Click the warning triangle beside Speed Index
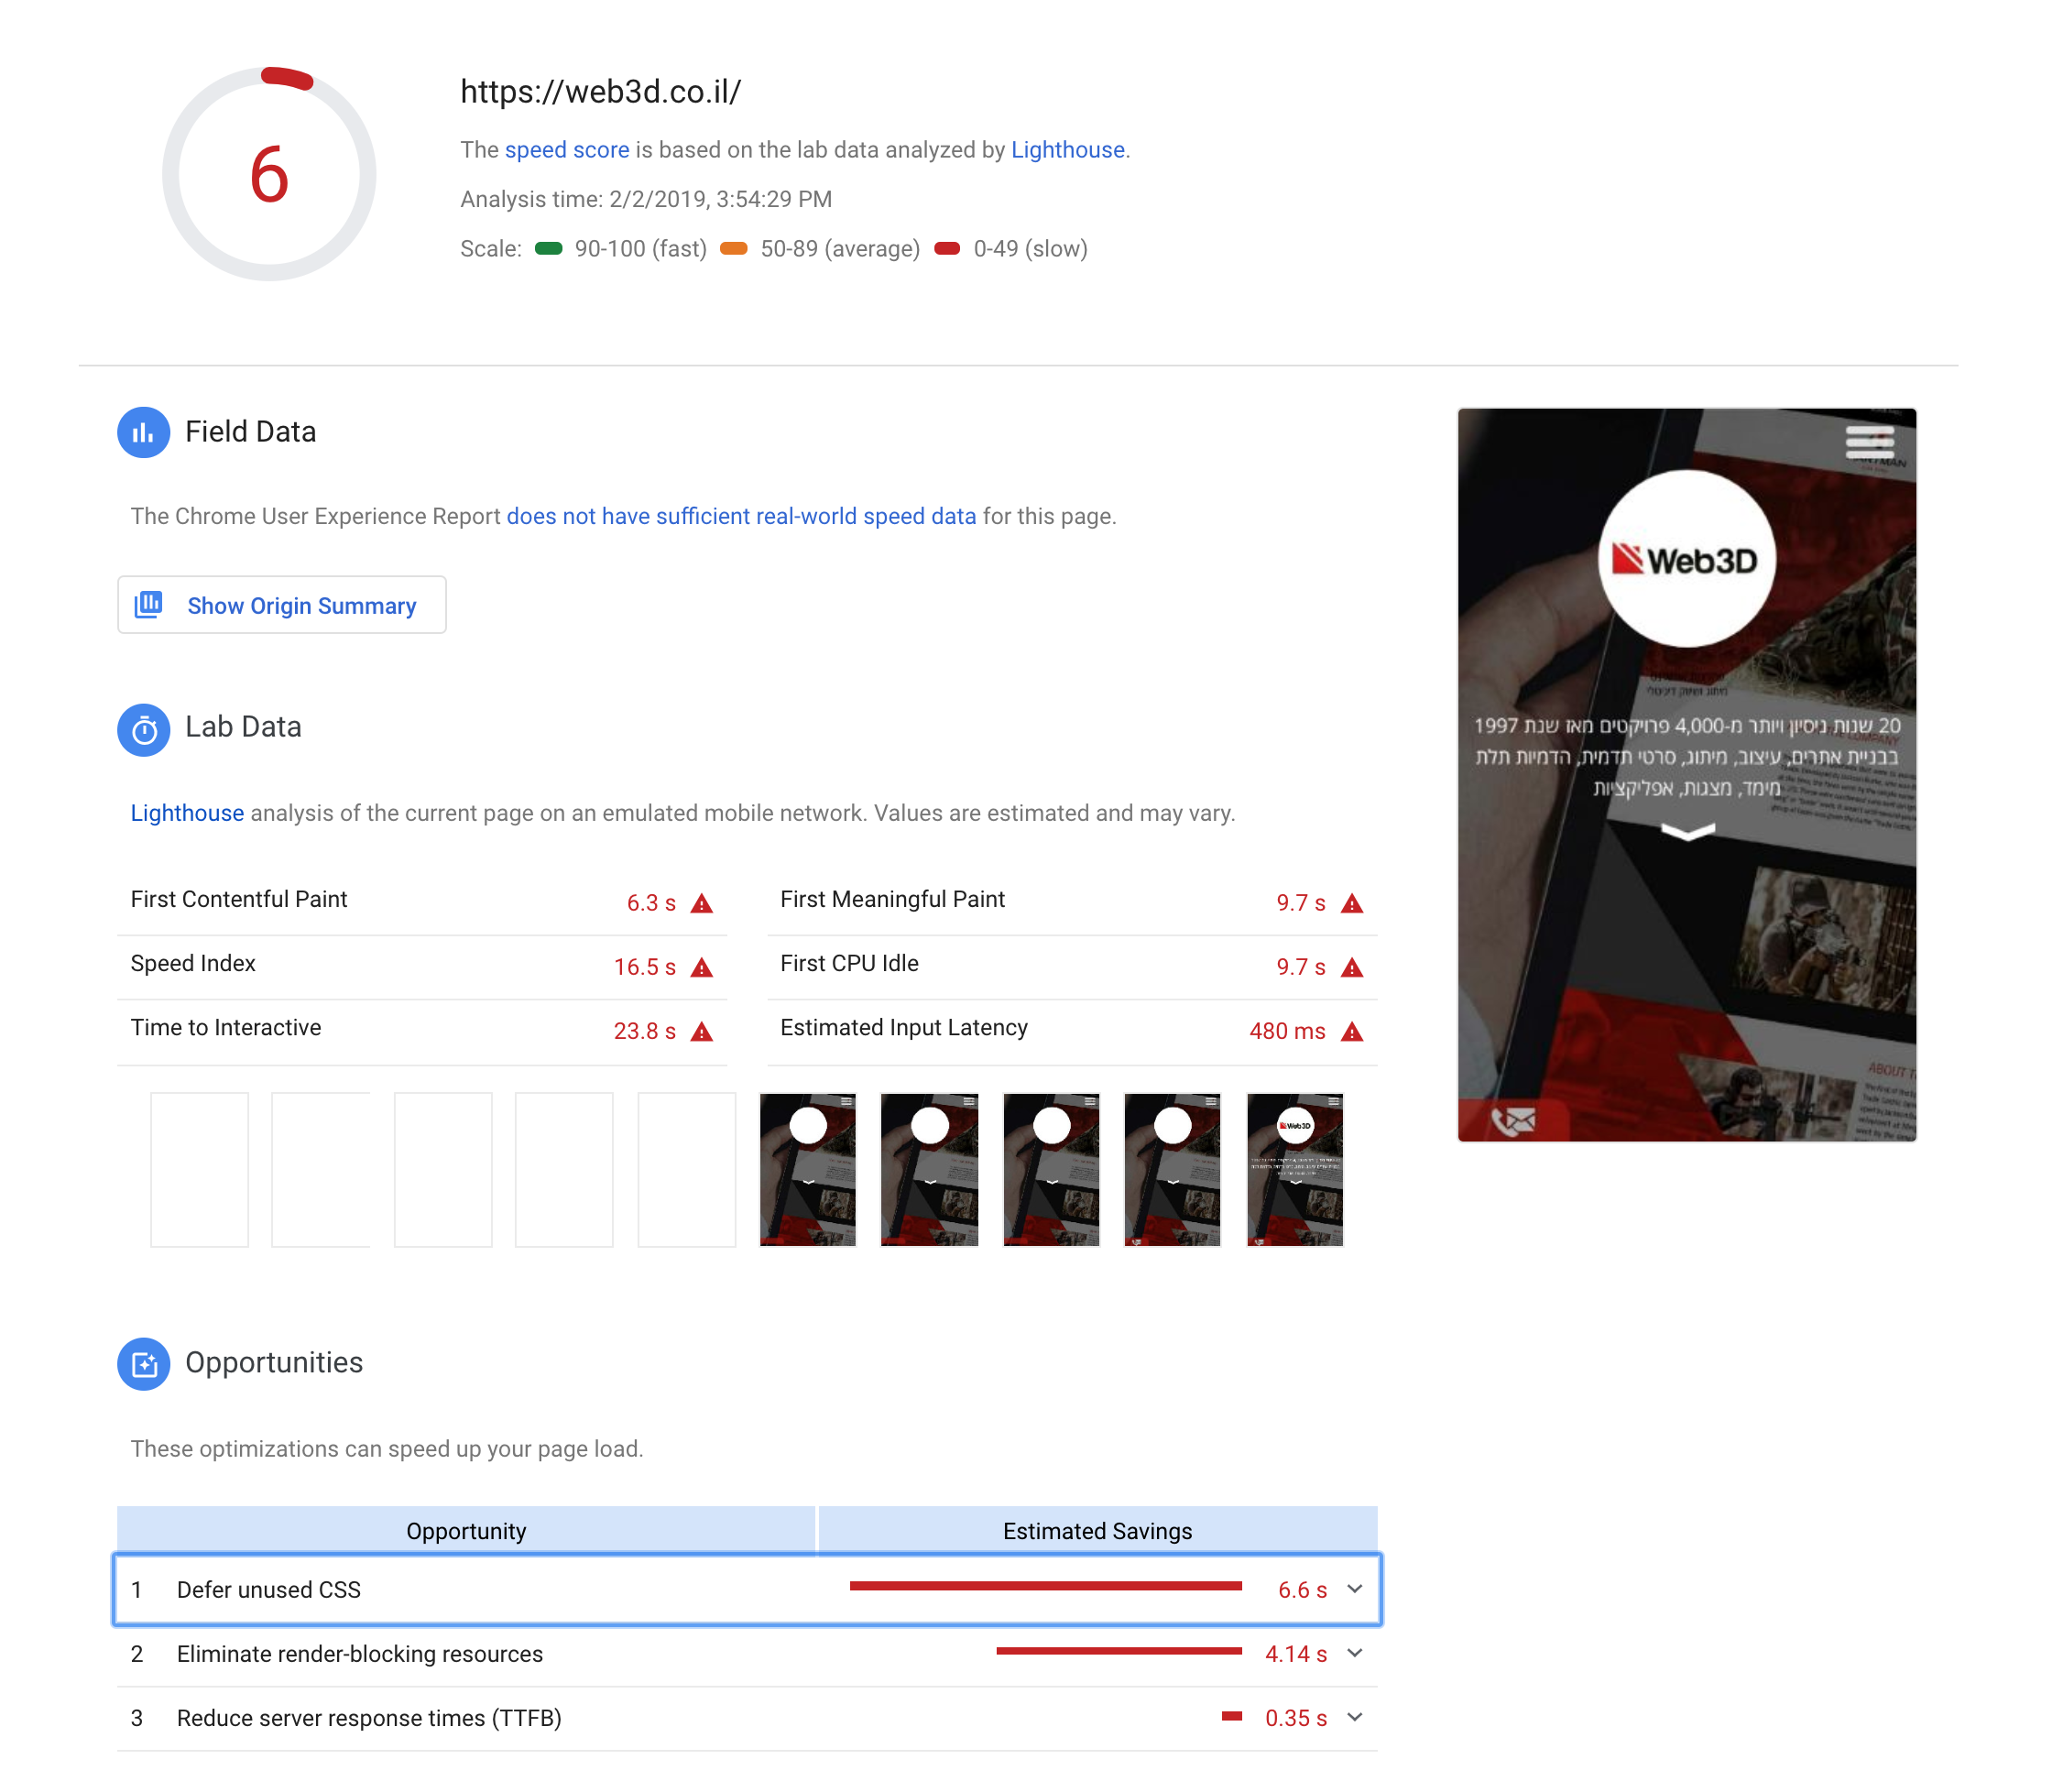Image resolution: width=2063 pixels, height=1792 pixels. click(702, 968)
